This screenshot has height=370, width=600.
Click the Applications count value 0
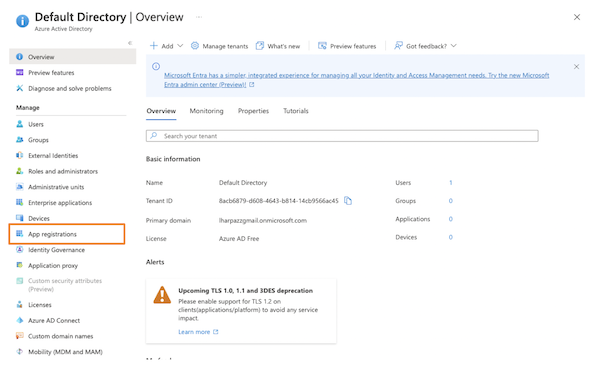pyautogui.click(x=451, y=219)
